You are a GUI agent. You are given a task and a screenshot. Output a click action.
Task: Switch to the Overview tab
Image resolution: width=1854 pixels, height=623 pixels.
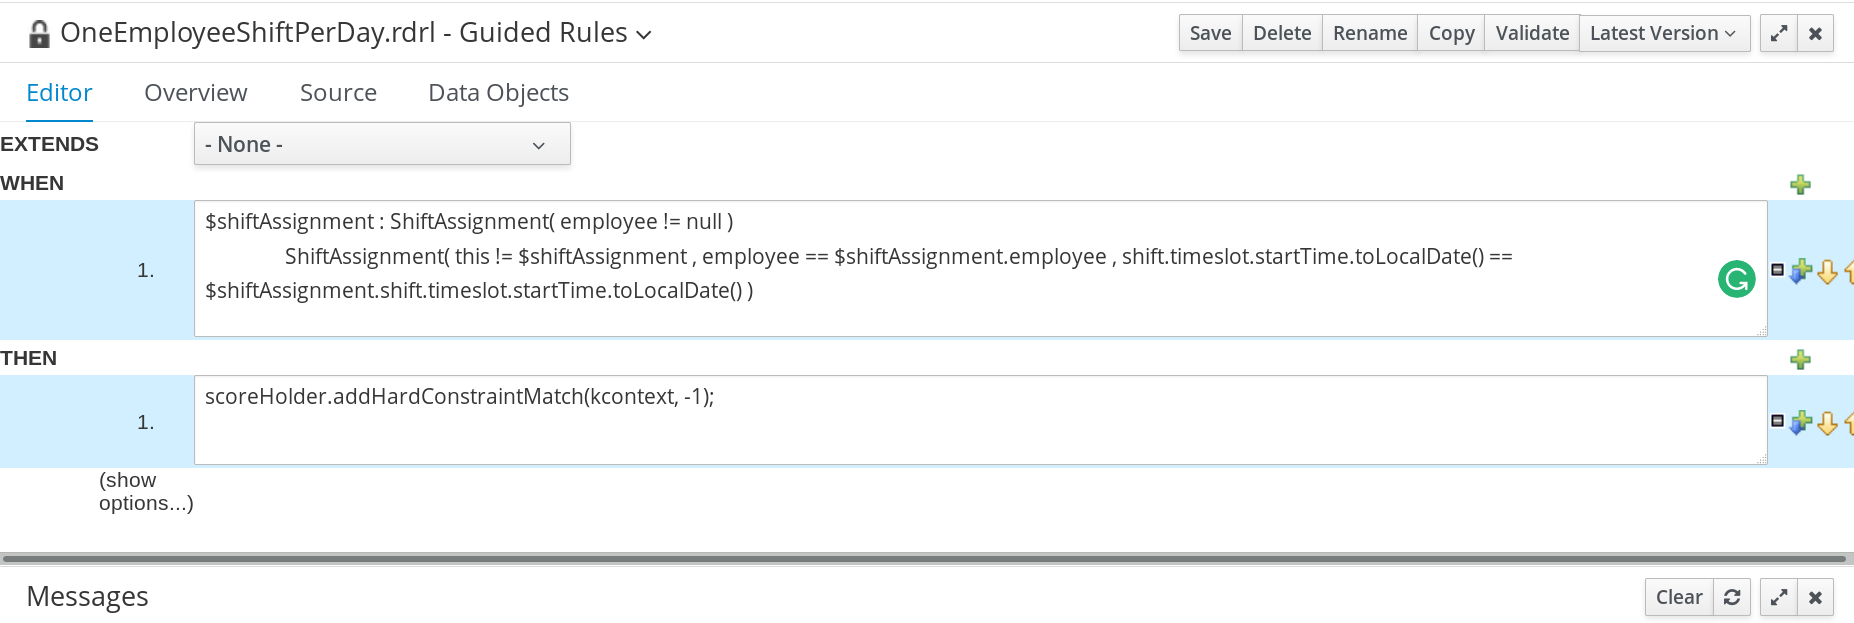point(196,93)
